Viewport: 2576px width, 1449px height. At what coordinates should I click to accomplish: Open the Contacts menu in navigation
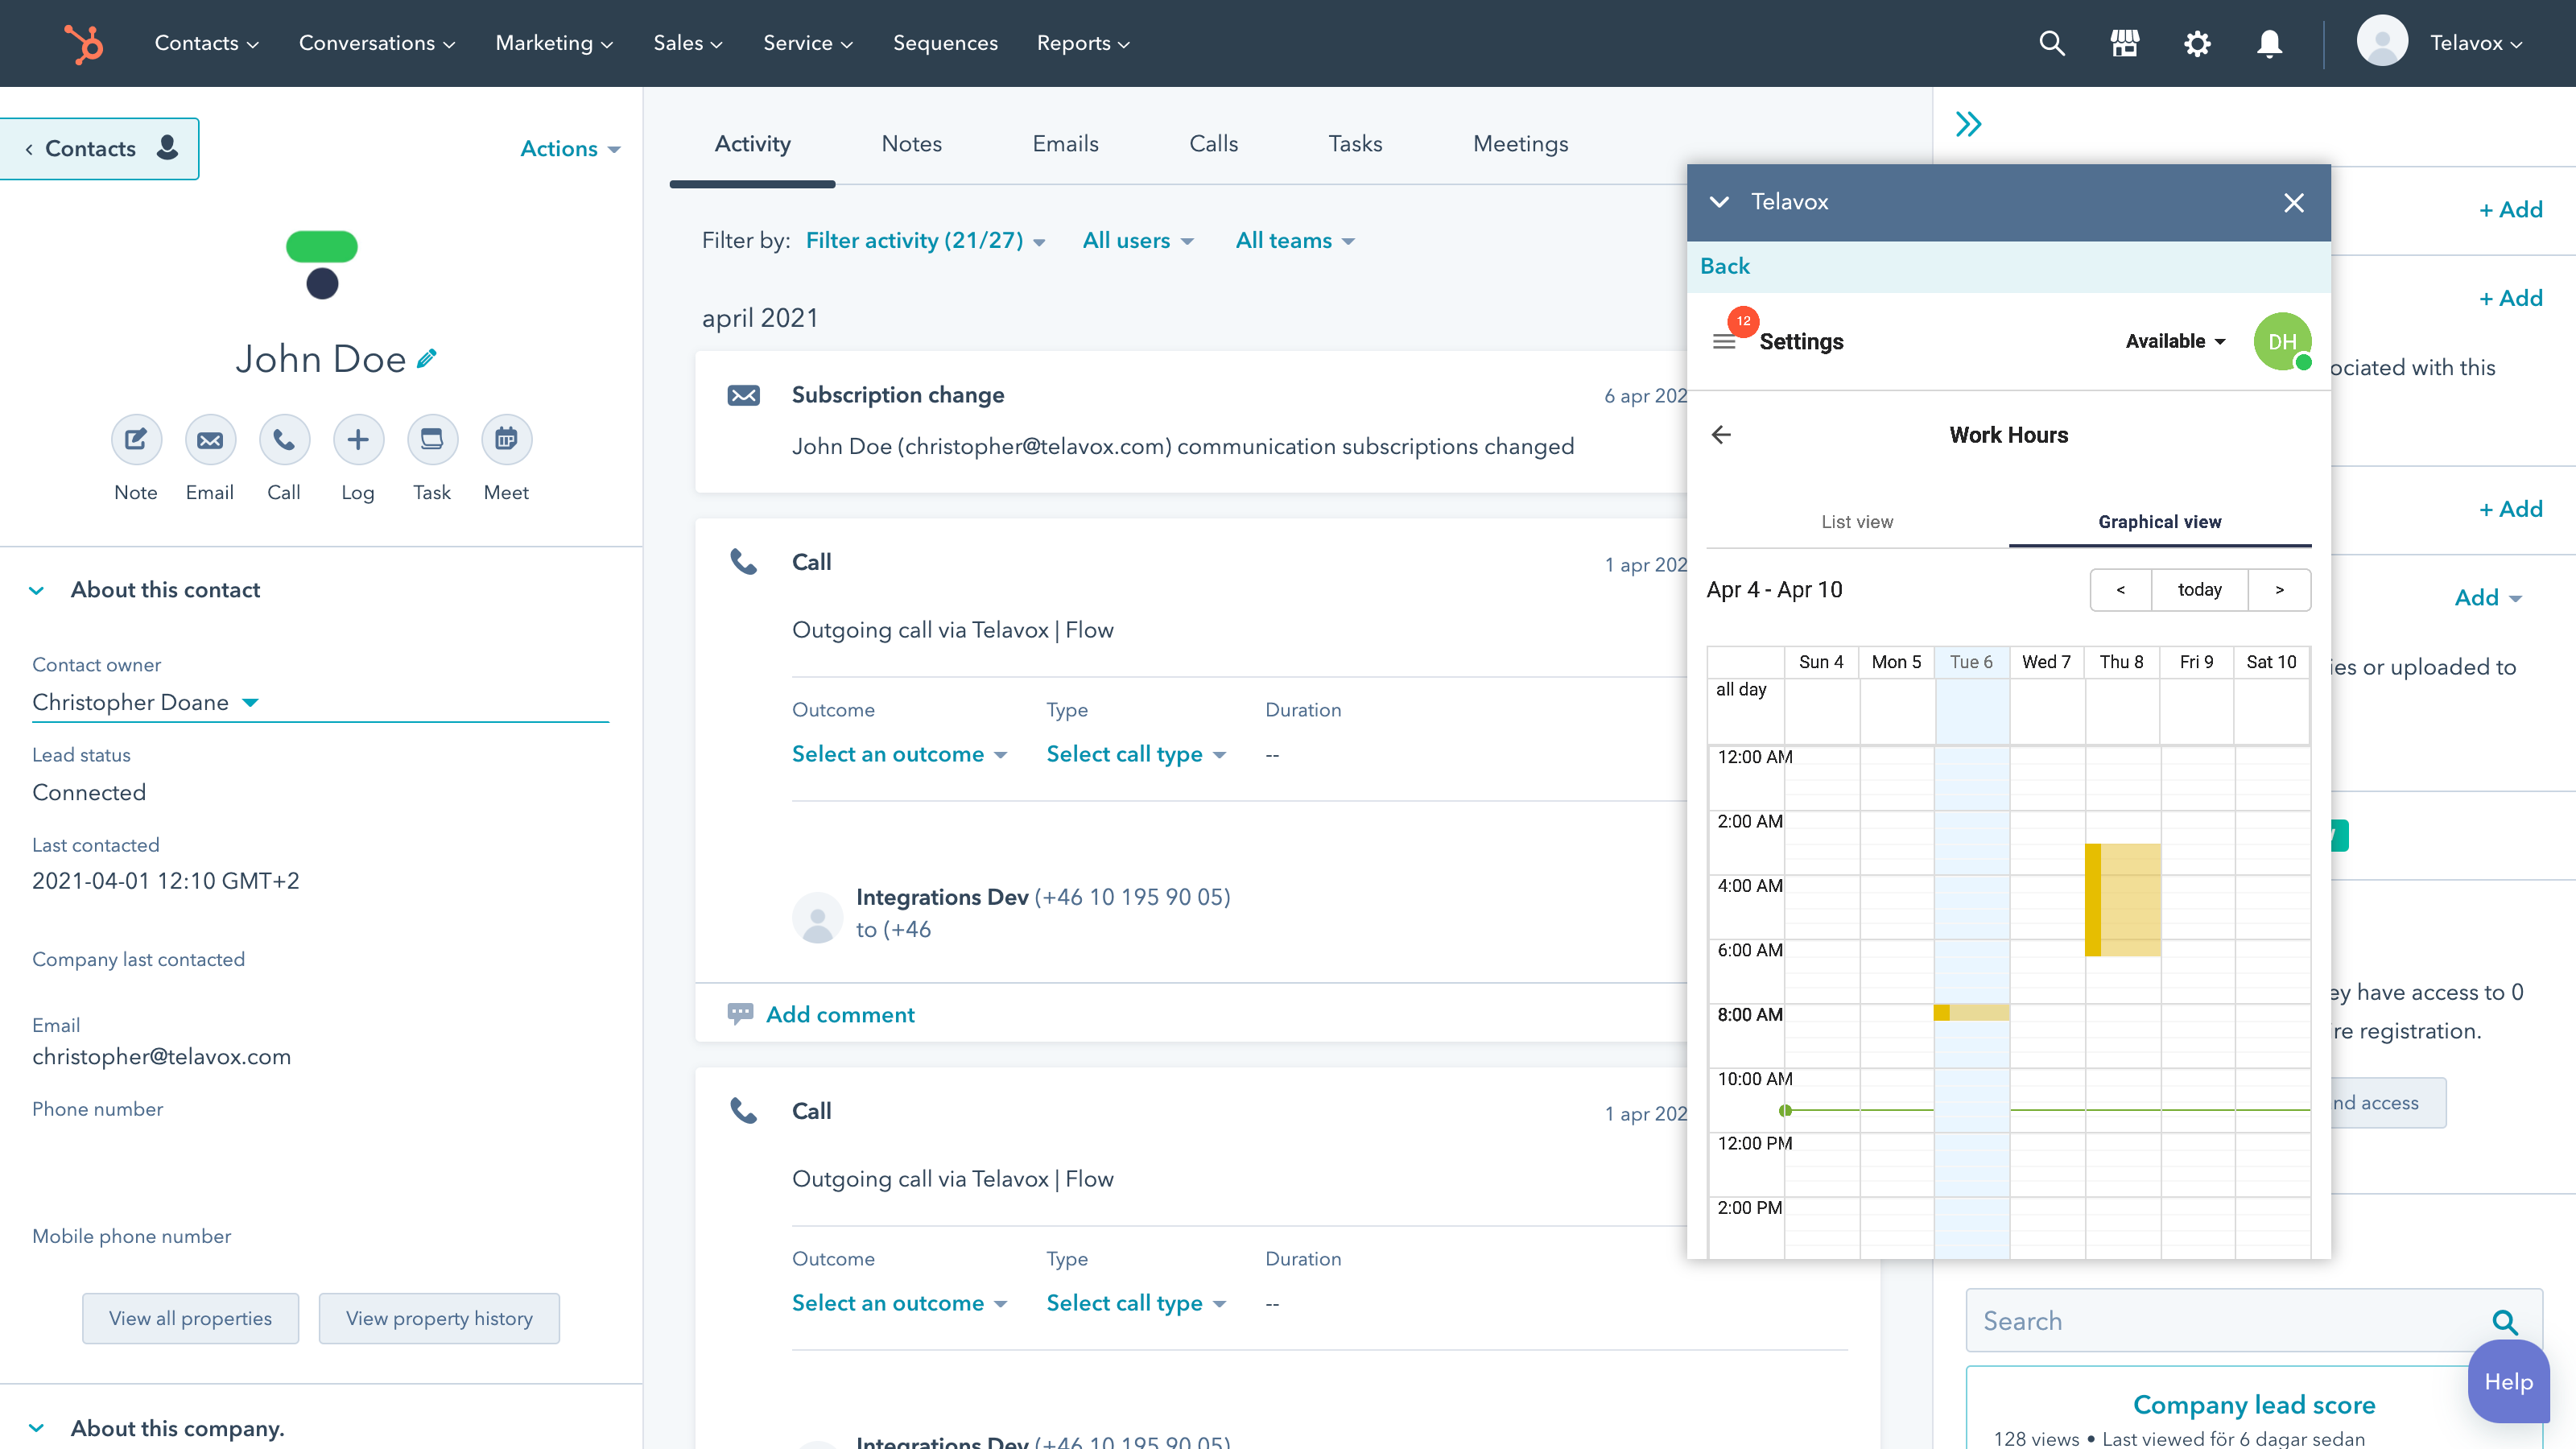[206, 43]
